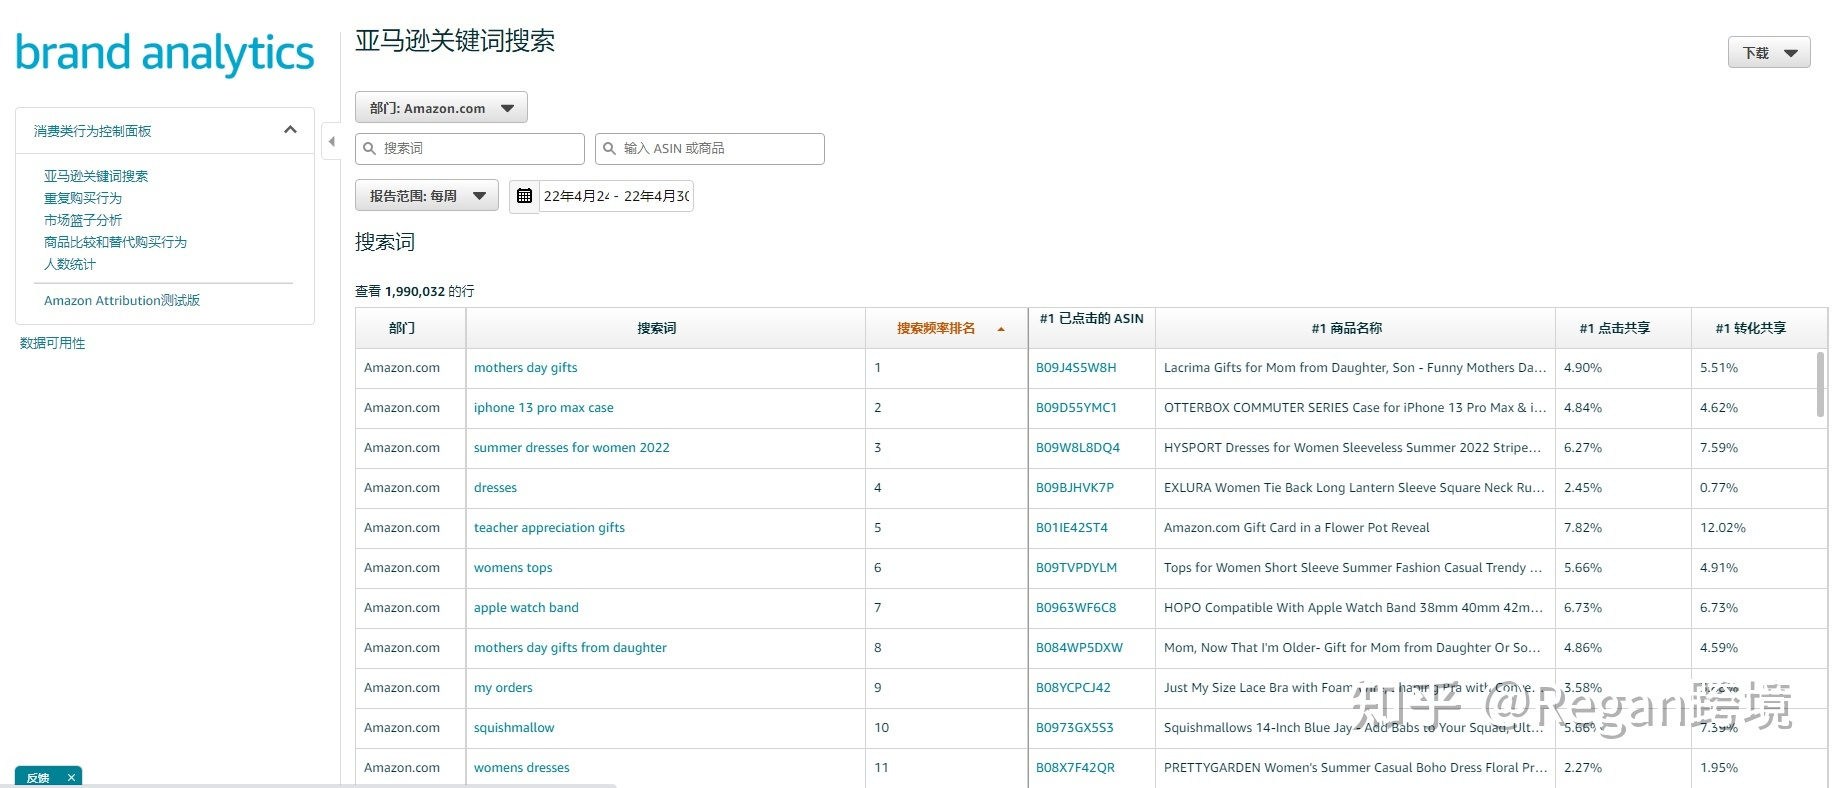Open ASIN B09BJHVK7P
1840x788 pixels.
[1075, 488]
